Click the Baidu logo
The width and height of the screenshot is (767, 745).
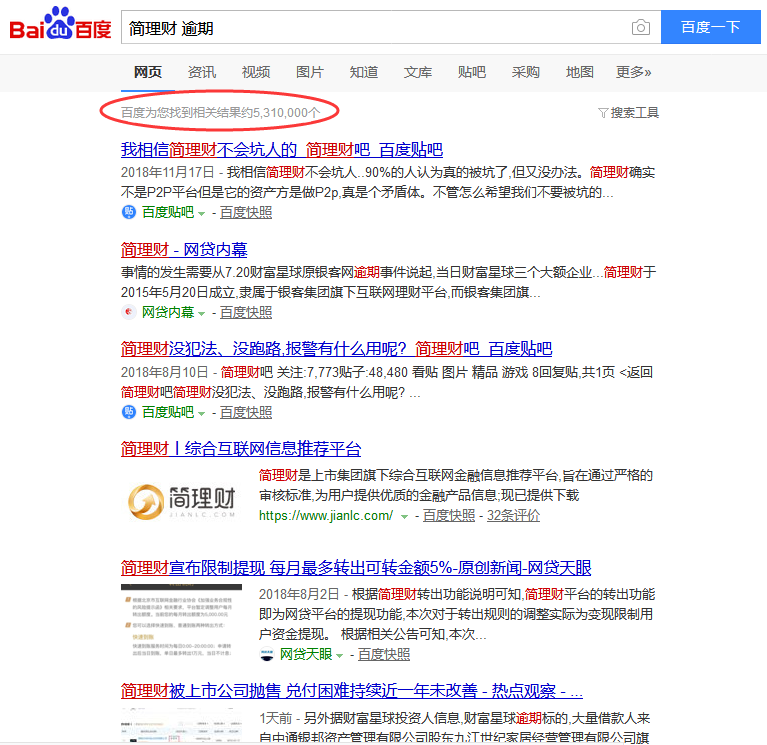[60, 24]
